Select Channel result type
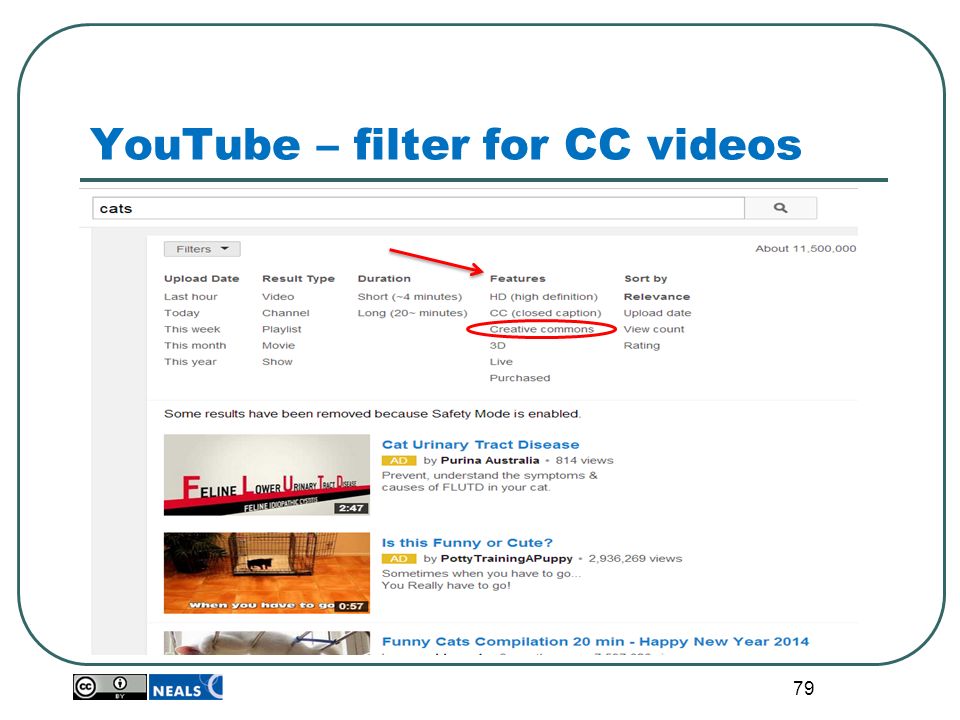Viewport: 960px width, 720px height. click(286, 313)
